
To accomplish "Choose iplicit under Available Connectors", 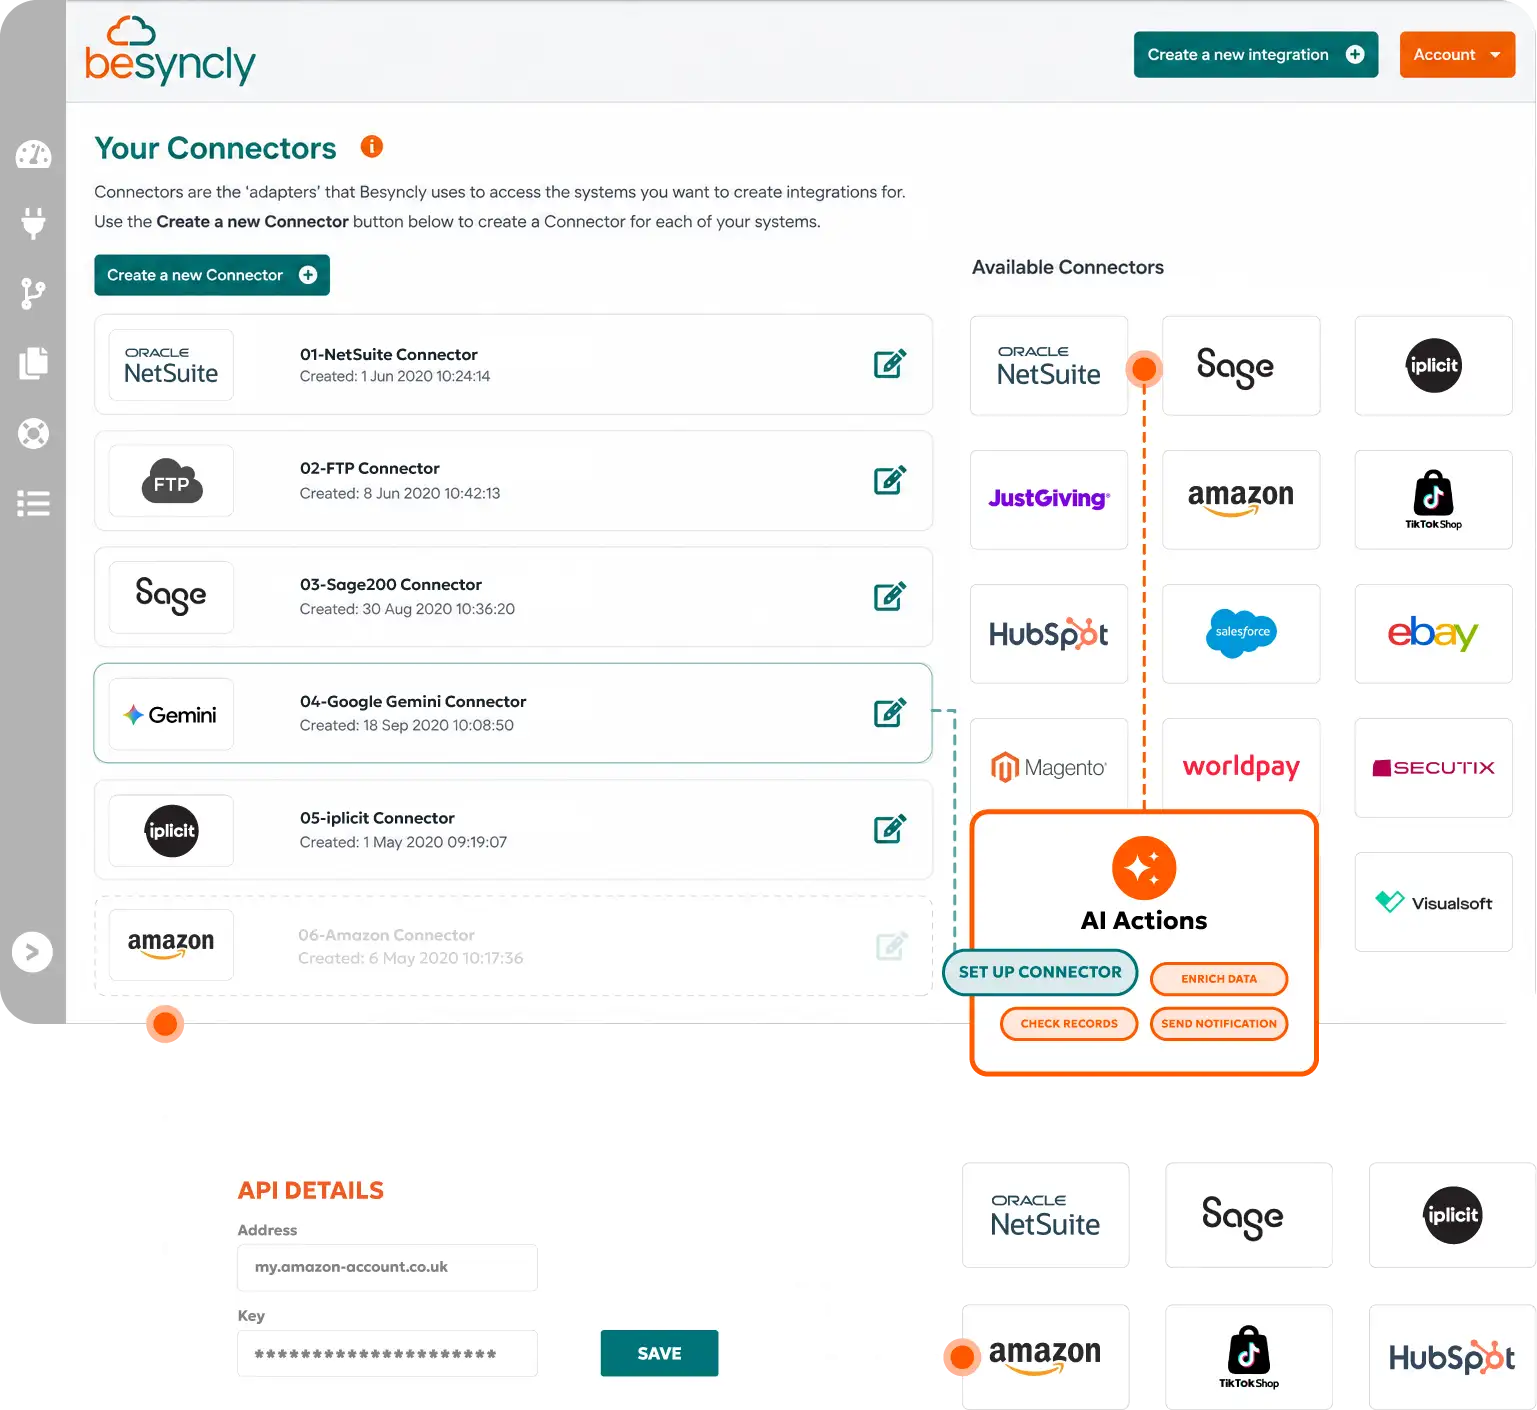I will [x=1433, y=366].
